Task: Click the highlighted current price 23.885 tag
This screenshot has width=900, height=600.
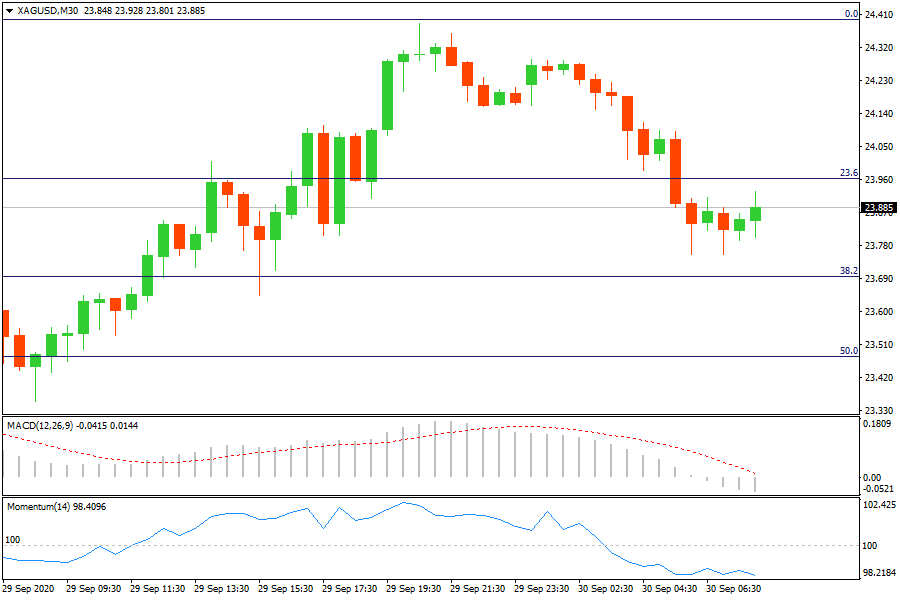Action: 878,208
